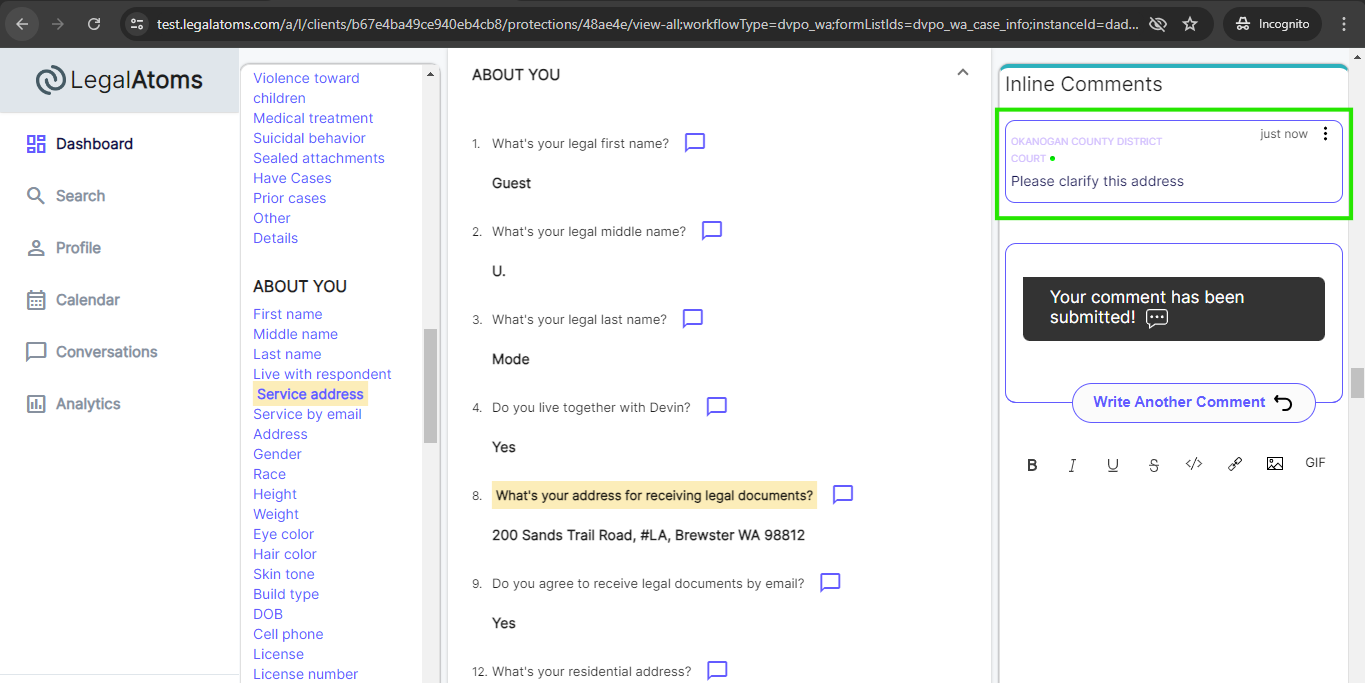Jump to Hair color link
Image resolution: width=1365 pixels, height=683 pixels.
pos(285,554)
